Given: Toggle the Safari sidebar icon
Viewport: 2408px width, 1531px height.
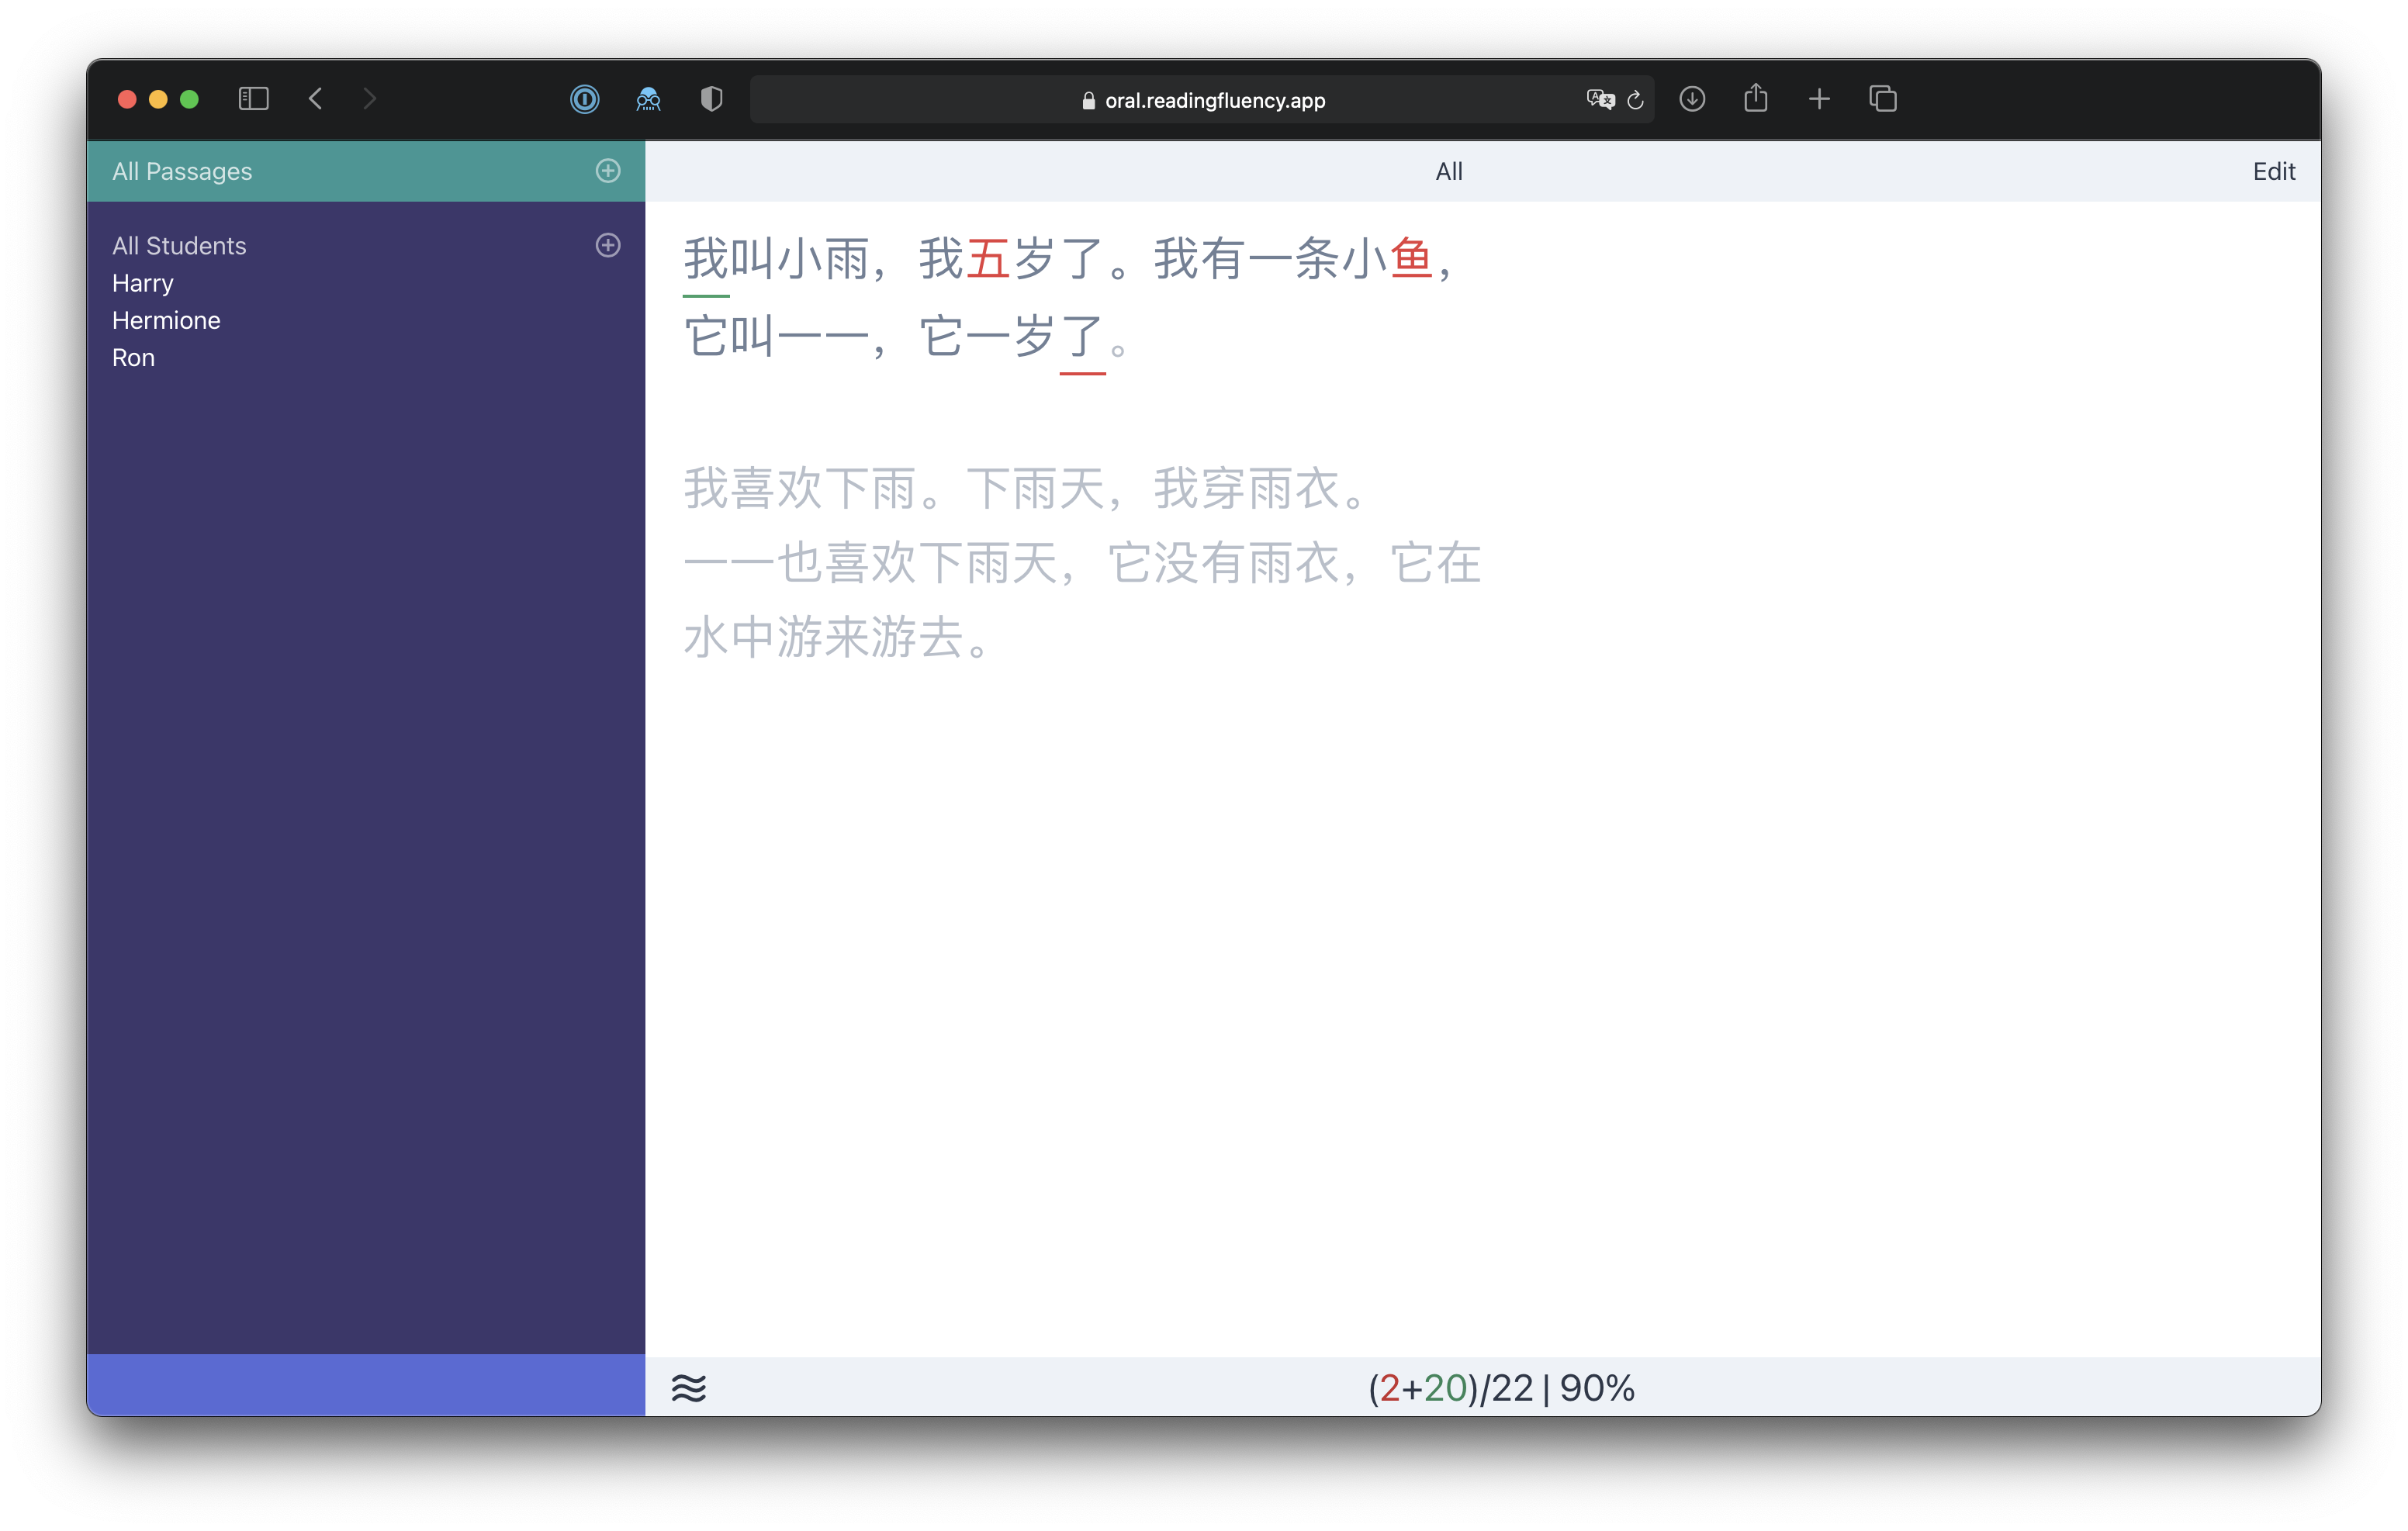Looking at the screenshot, I should point(253,99).
